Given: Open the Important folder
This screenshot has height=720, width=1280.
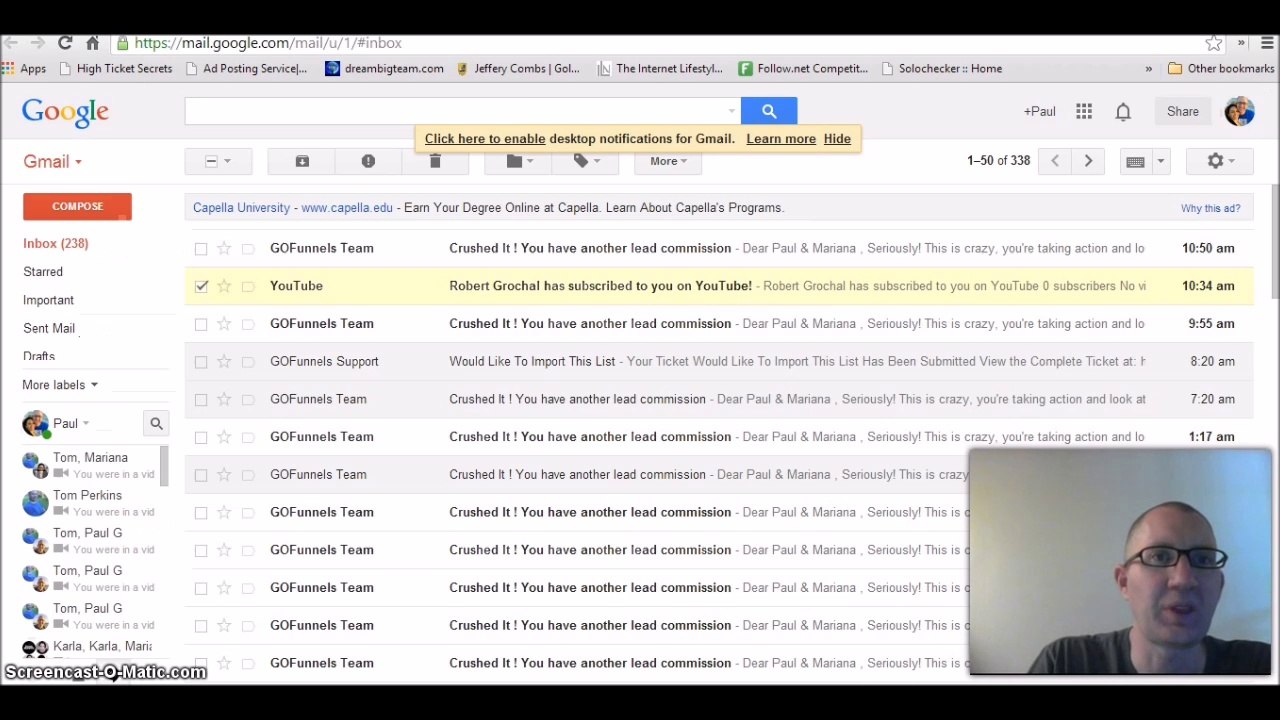Looking at the screenshot, I should [48, 300].
